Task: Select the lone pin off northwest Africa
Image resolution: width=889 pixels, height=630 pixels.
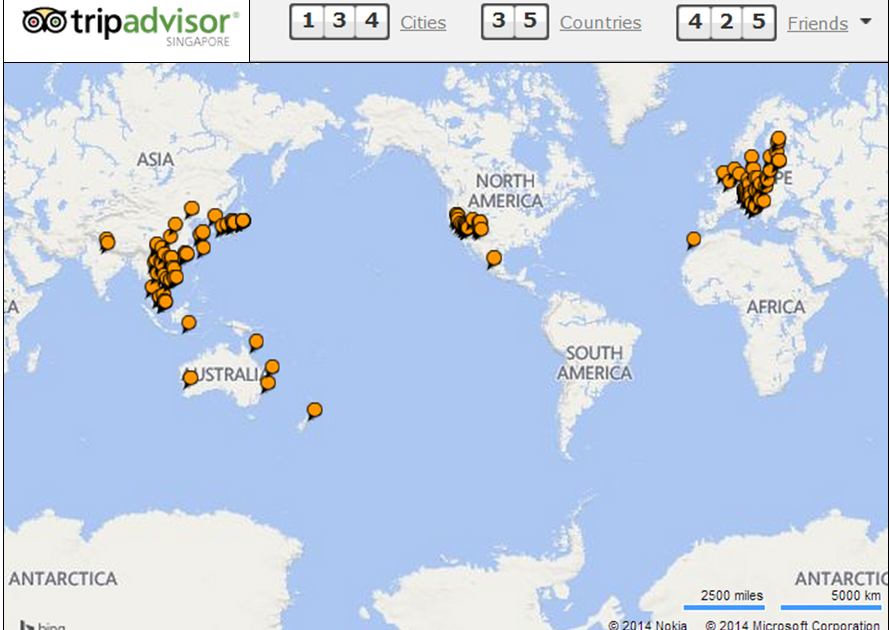Action: coord(693,239)
